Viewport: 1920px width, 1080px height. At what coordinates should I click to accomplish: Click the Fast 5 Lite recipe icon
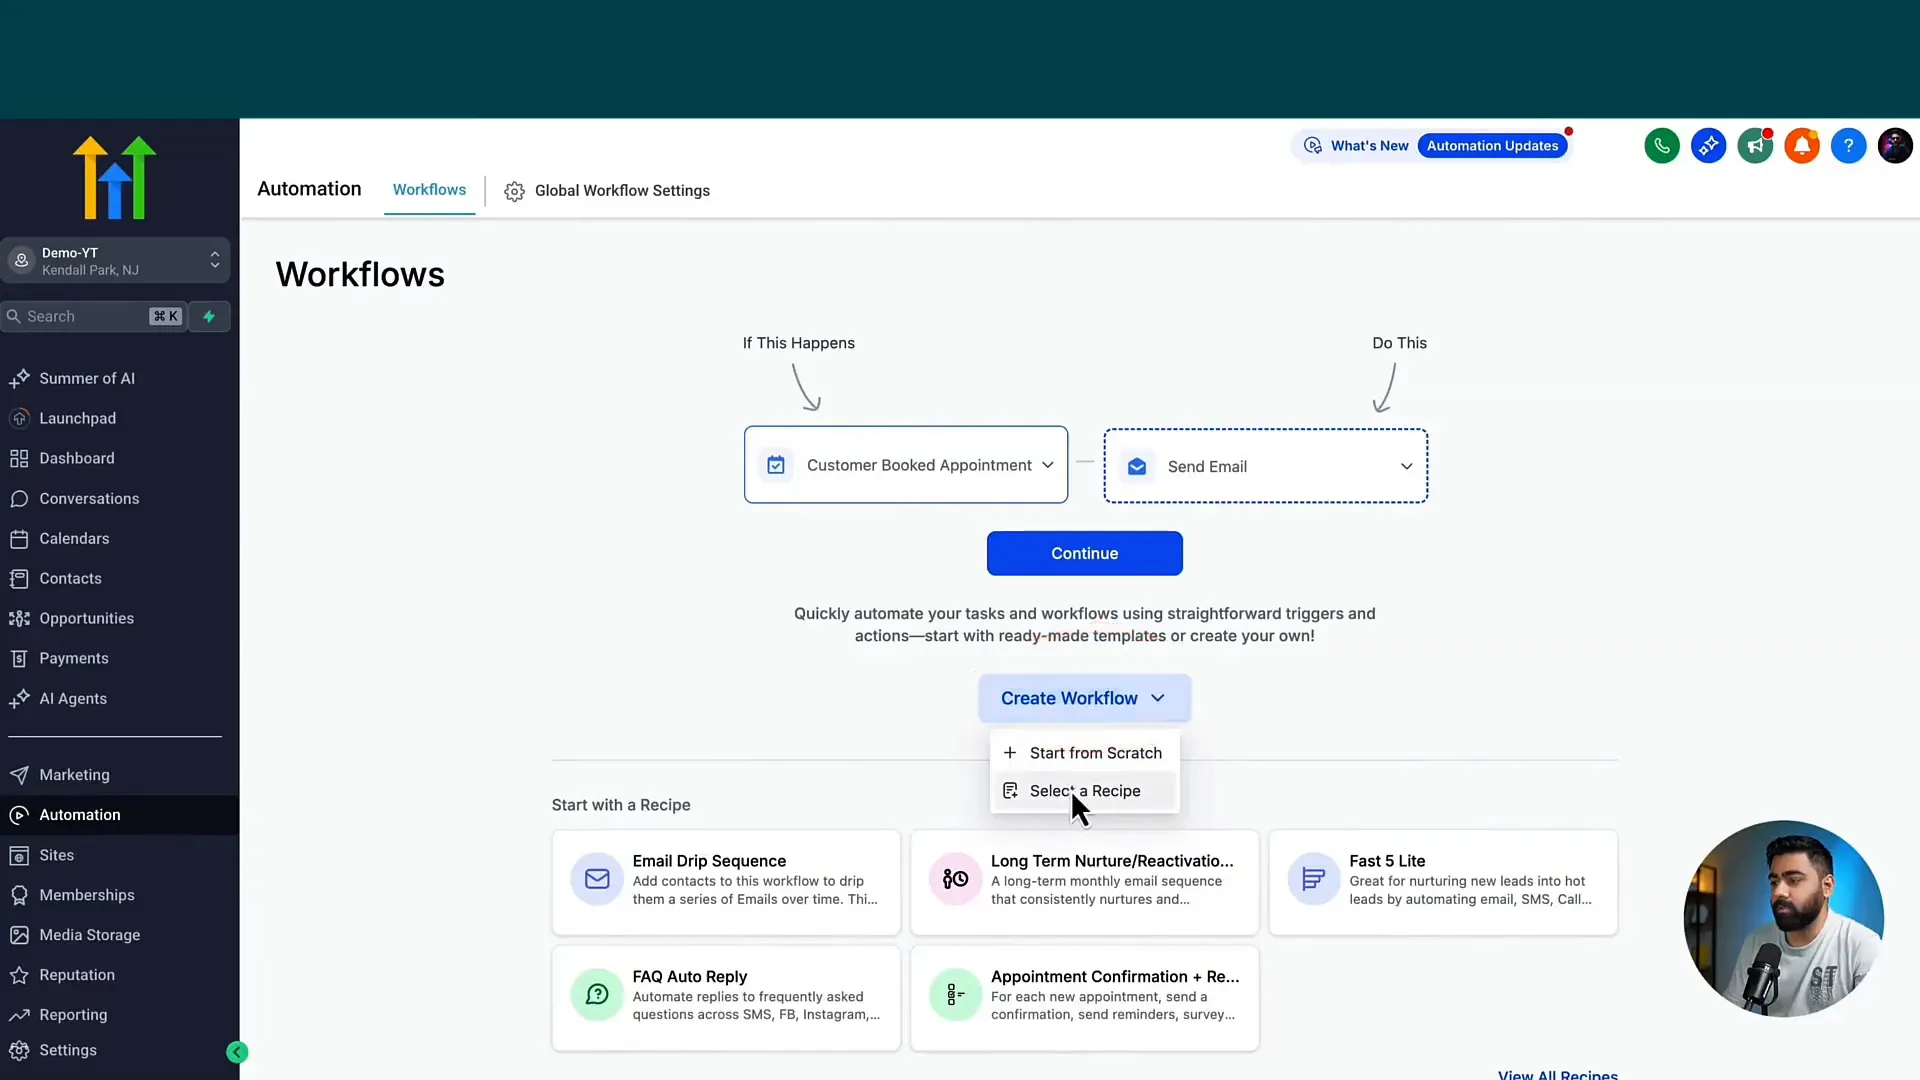click(x=1313, y=879)
